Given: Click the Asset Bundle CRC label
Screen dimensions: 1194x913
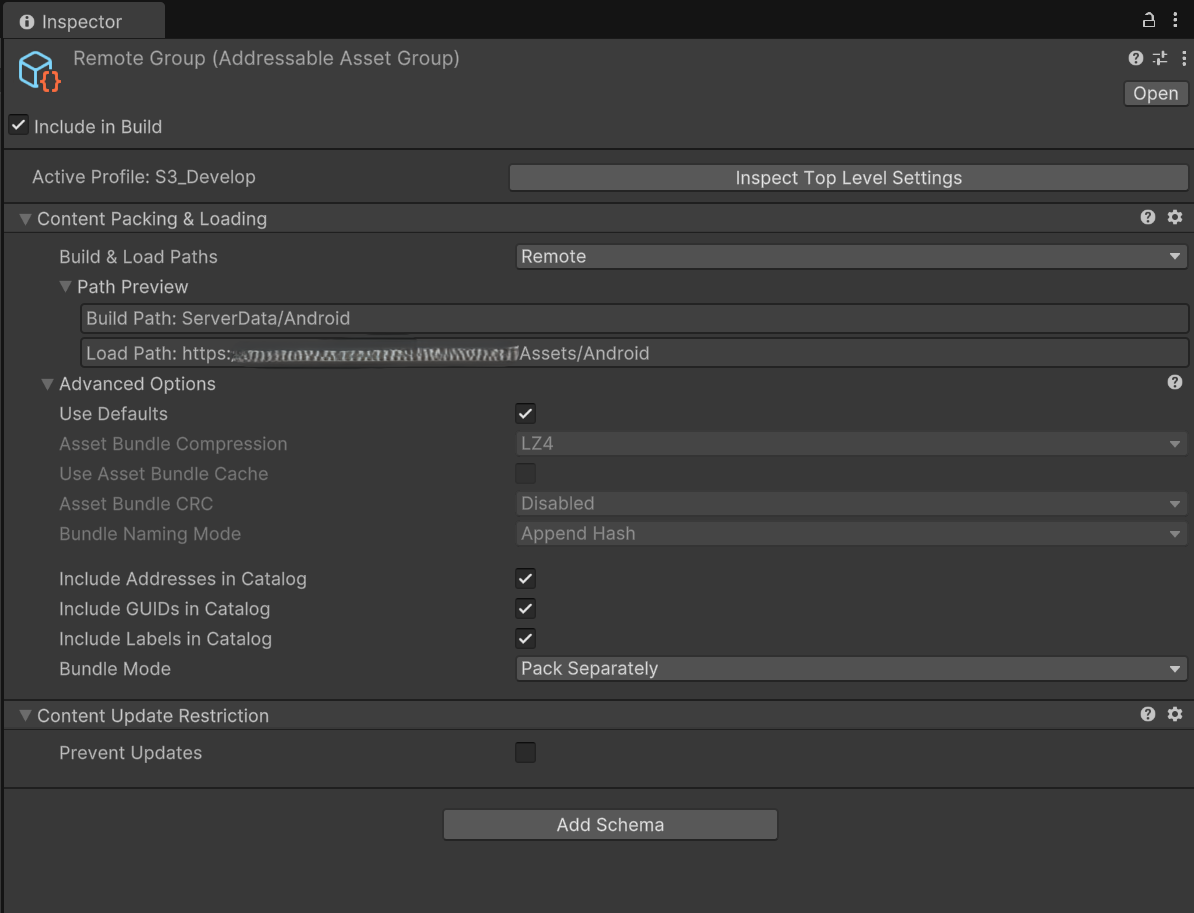Looking at the screenshot, I should (136, 504).
